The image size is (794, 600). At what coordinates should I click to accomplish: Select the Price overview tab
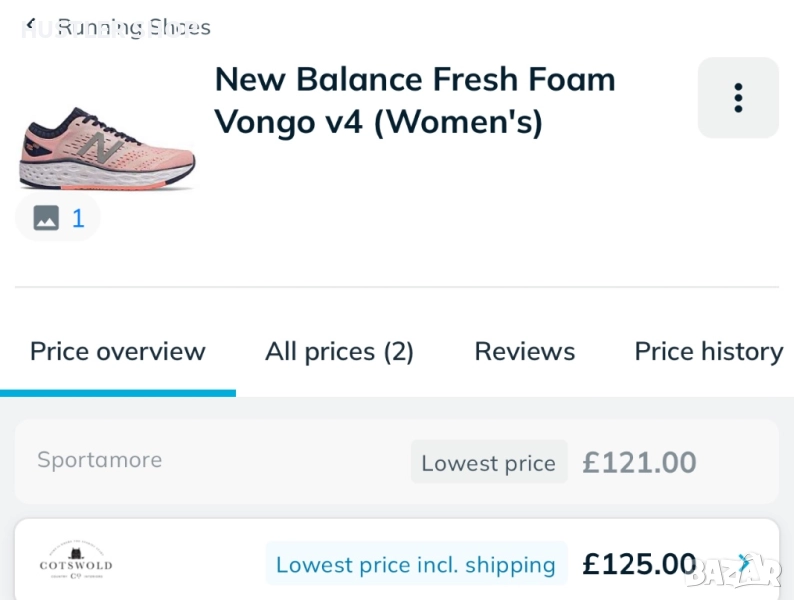pos(118,352)
